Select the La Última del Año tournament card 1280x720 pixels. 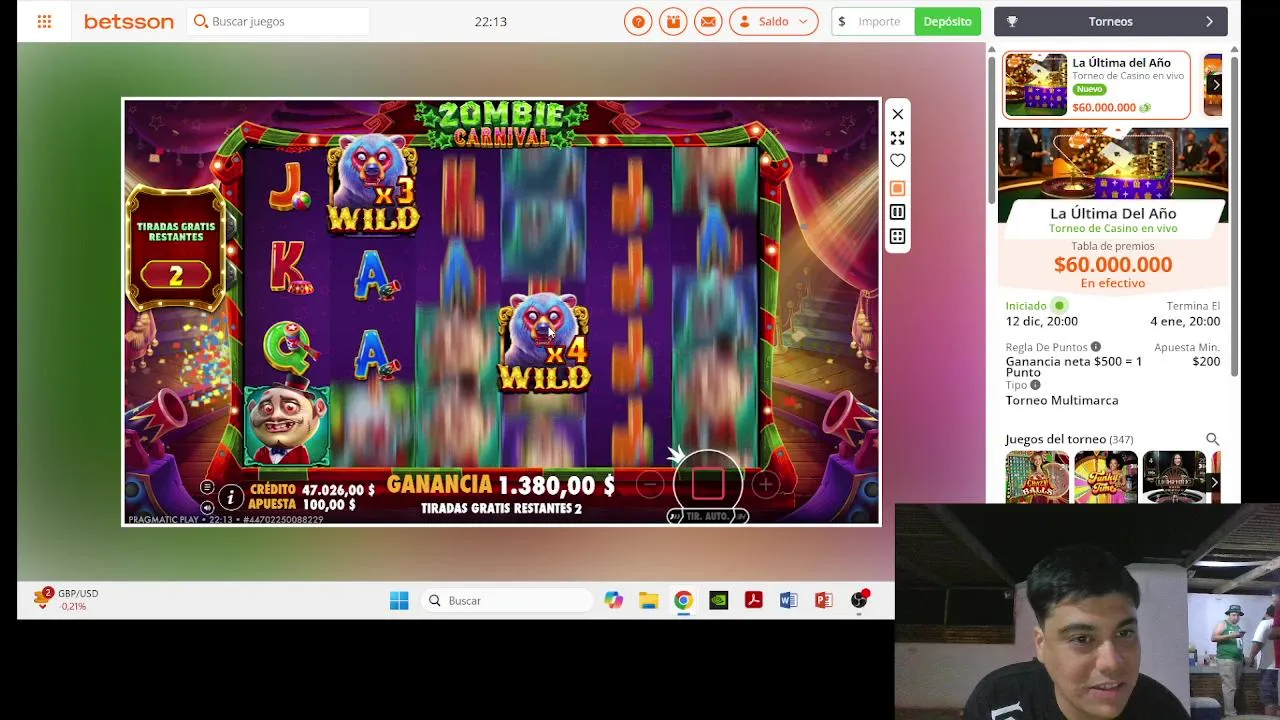click(x=1096, y=85)
